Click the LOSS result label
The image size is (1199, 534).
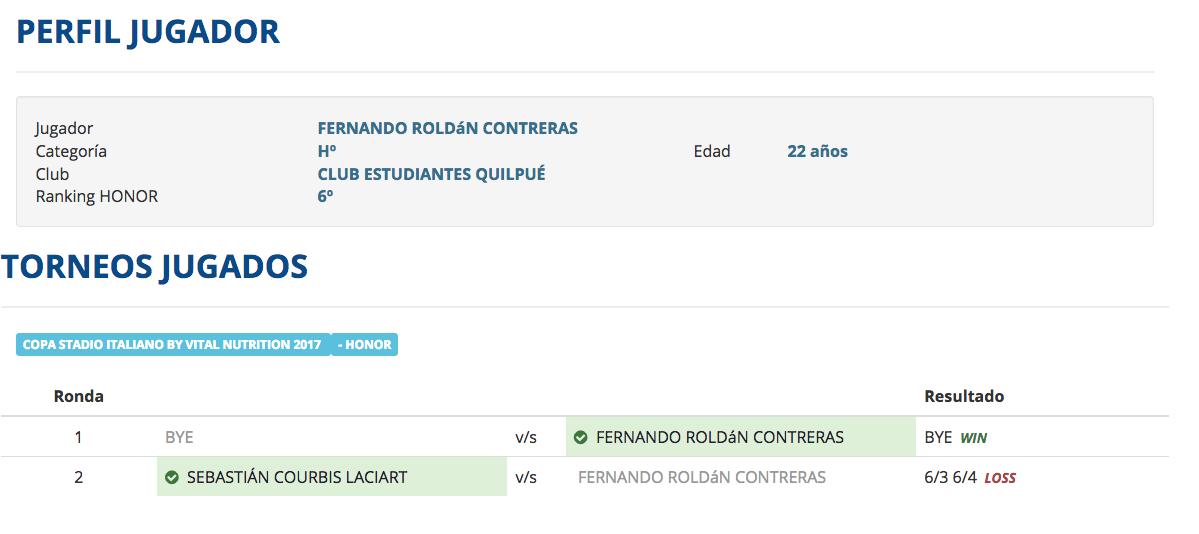(1000, 478)
